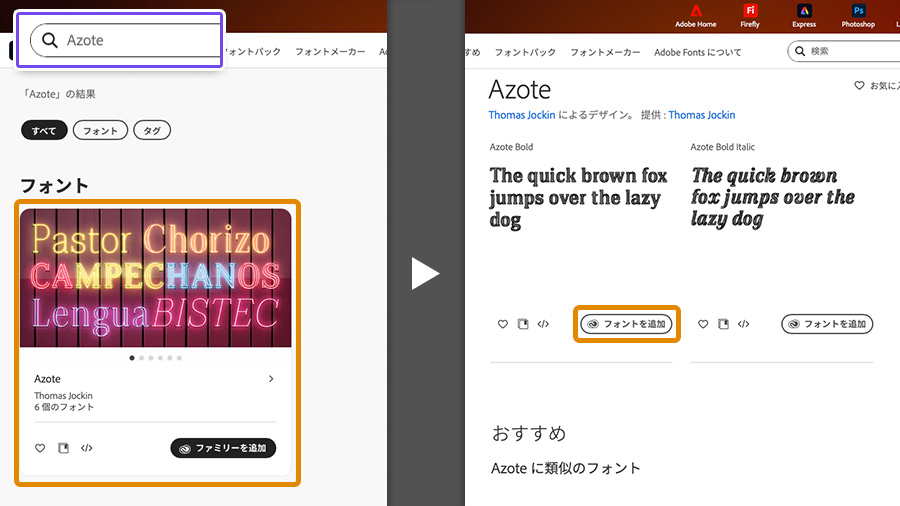900x506 pixels.
Task: Click the Azote Bold sample text
Action: click(x=579, y=197)
